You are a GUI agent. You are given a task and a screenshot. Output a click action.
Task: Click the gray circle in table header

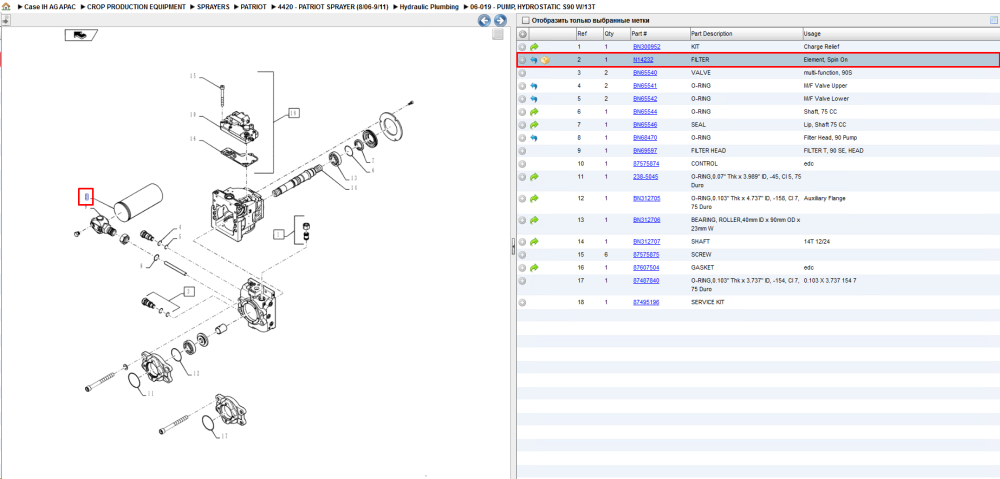(x=522, y=34)
